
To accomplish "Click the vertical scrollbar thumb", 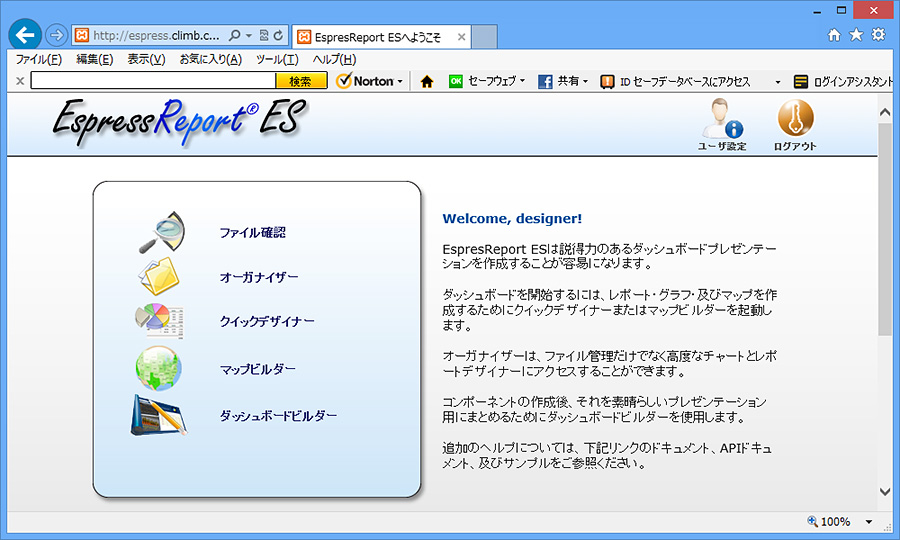I will [x=885, y=229].
